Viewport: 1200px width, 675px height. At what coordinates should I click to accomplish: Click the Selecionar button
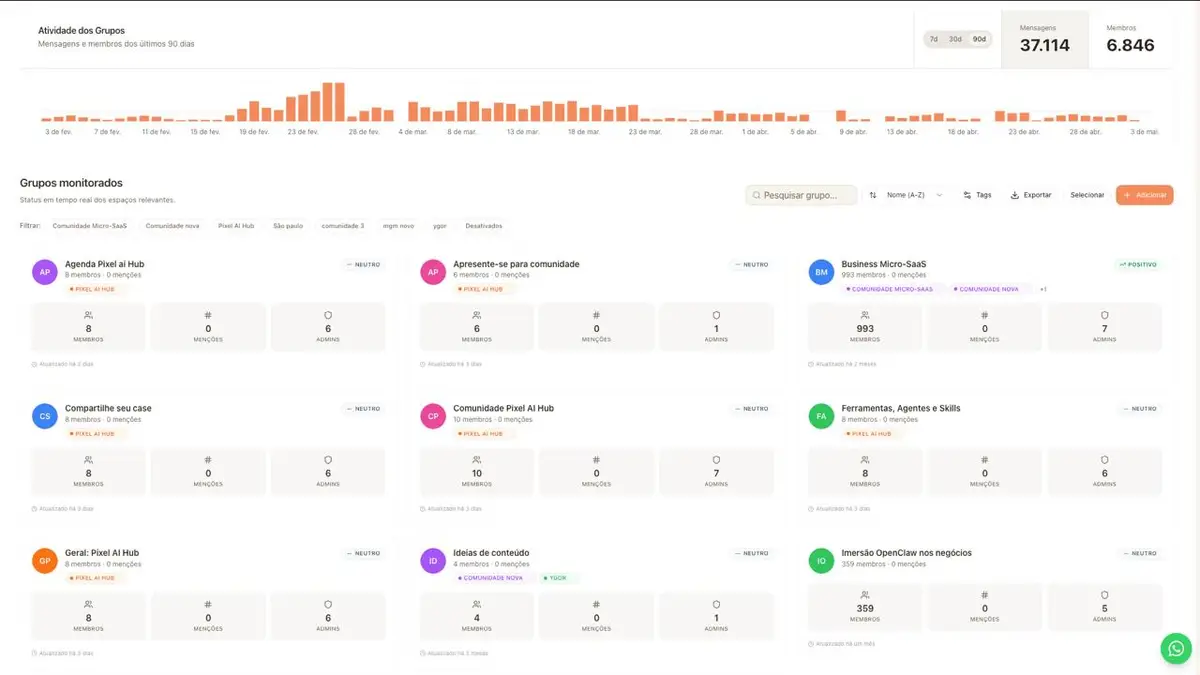tap(1087, 195)
